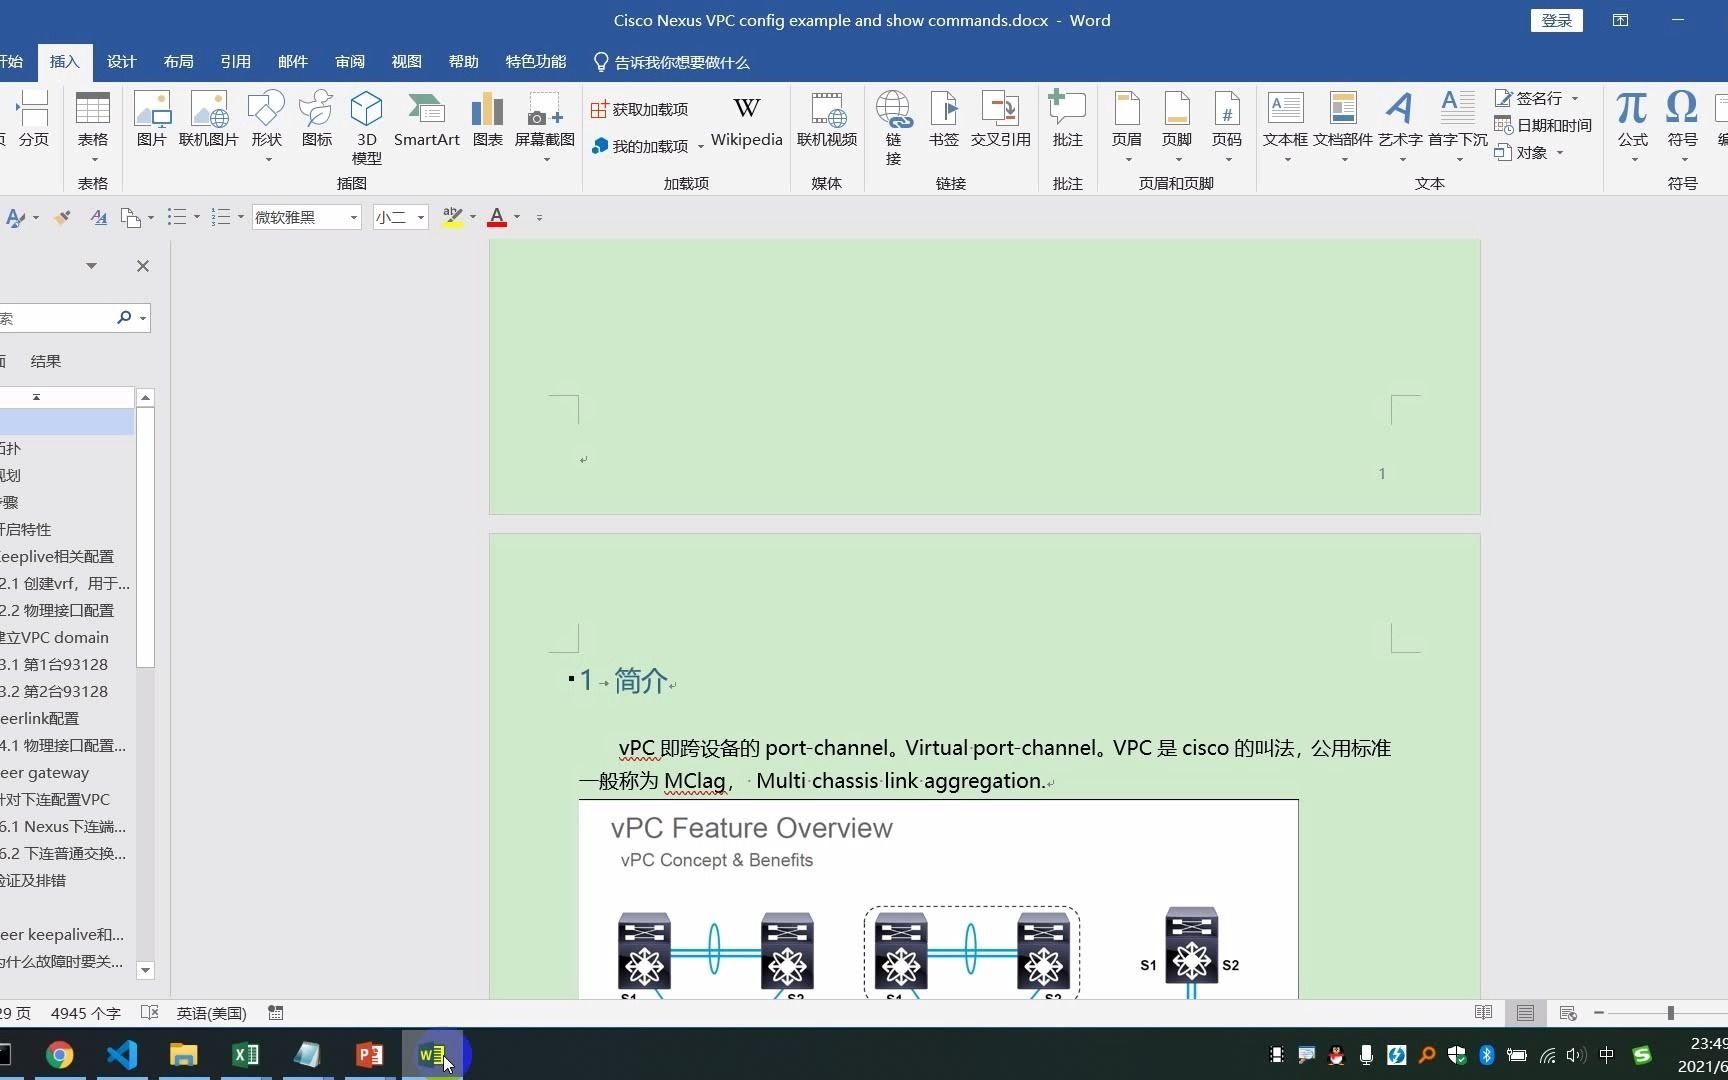Insert a 交叉引用 cross-reference
Screen dimensions: 1728x1080
pos(1001,120)
